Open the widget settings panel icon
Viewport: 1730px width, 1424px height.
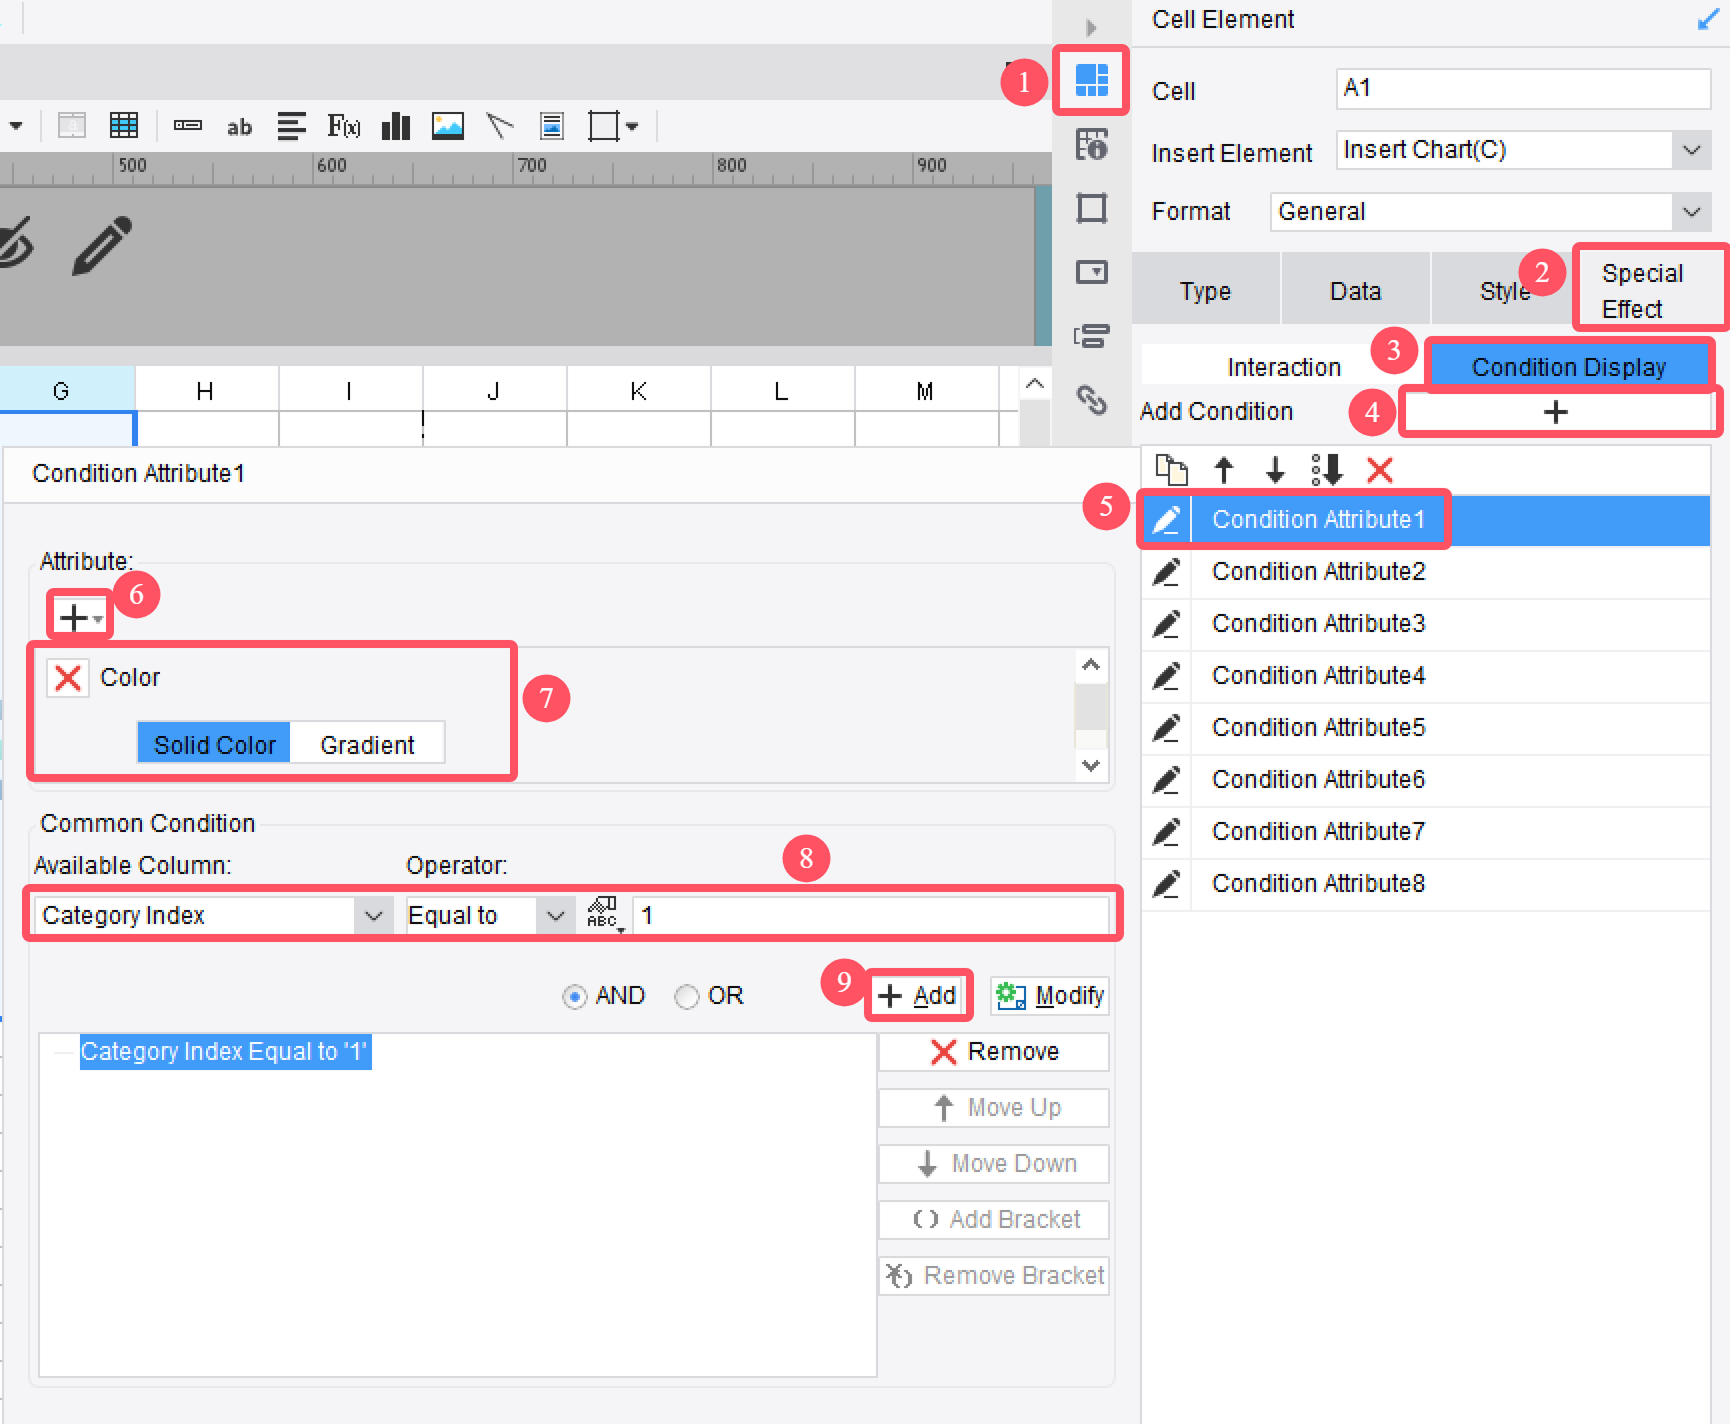pyautogui.click(x=1091, y=272)
